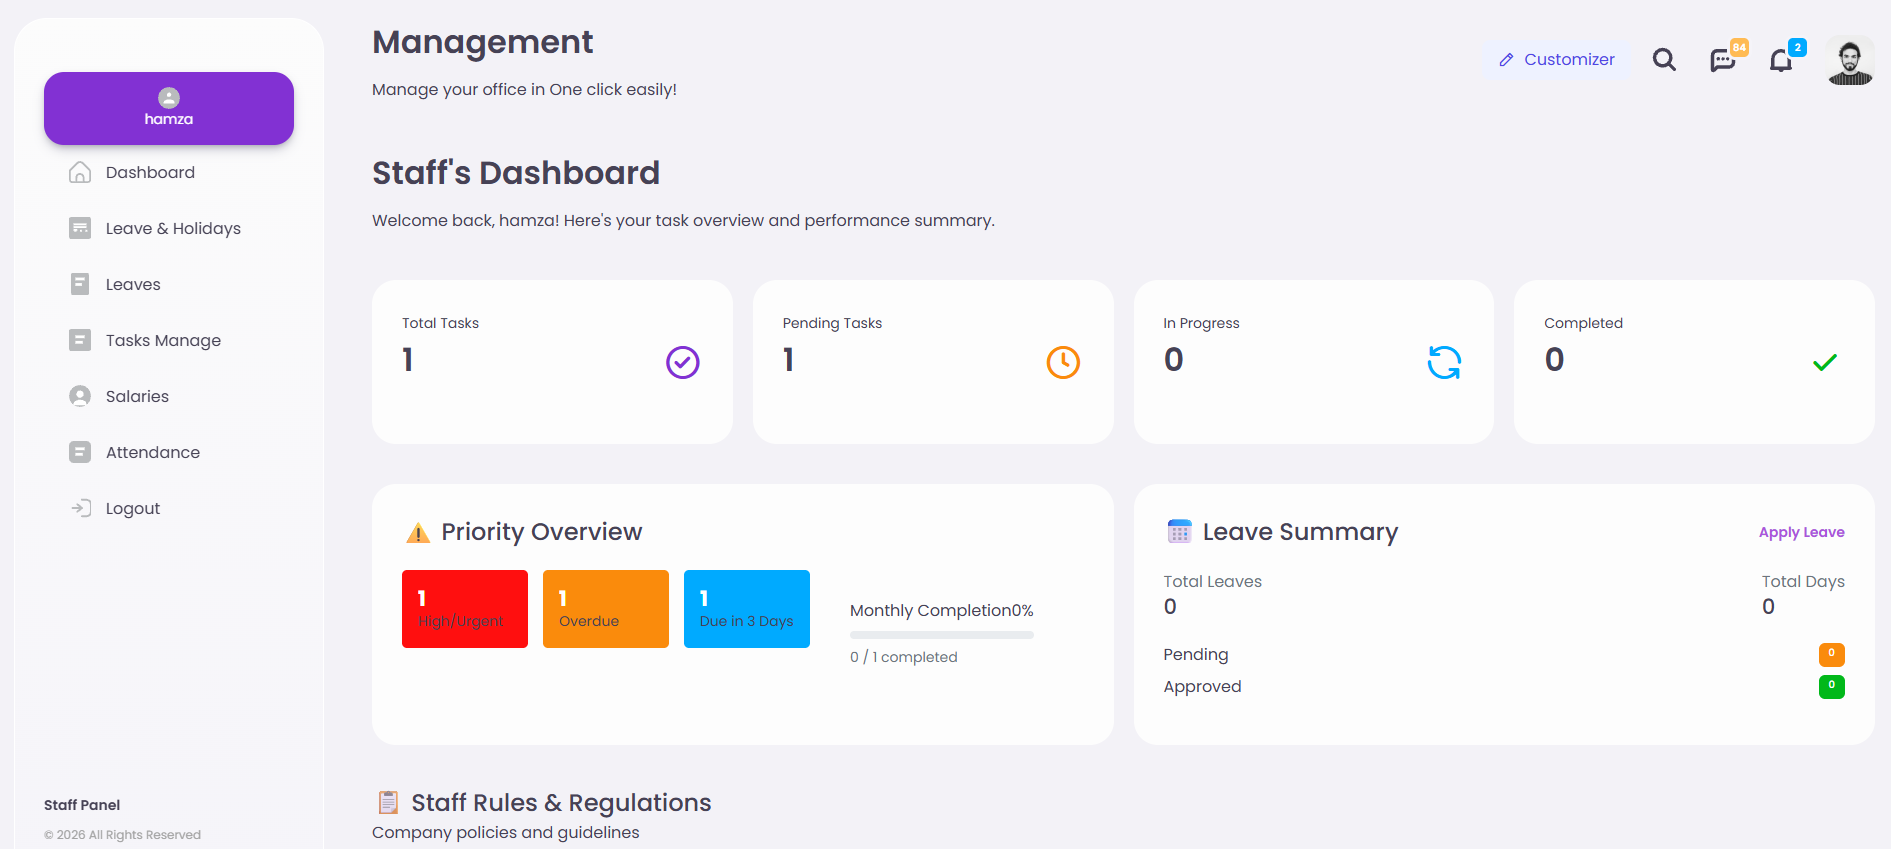Image resolution: width=1891 pixels, height=849 pixels.
Task: Click the "Total Leaves" label
Action: tap(1212, 581)
